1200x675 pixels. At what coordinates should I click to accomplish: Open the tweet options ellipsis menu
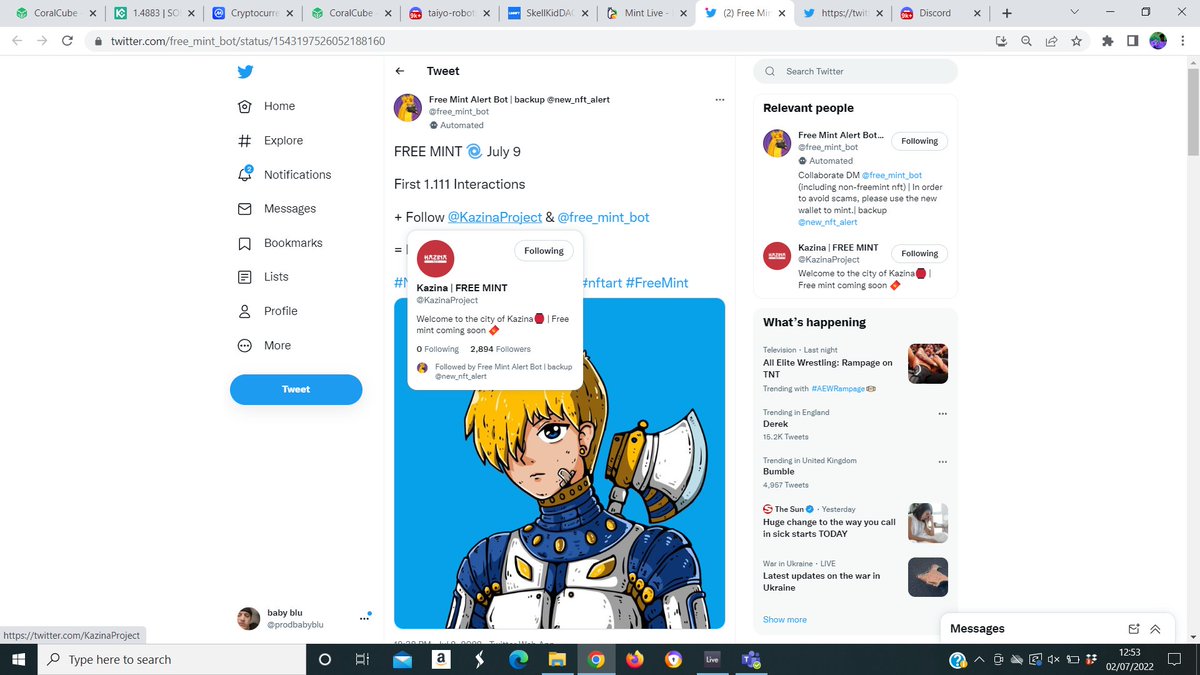pos(720,100)
